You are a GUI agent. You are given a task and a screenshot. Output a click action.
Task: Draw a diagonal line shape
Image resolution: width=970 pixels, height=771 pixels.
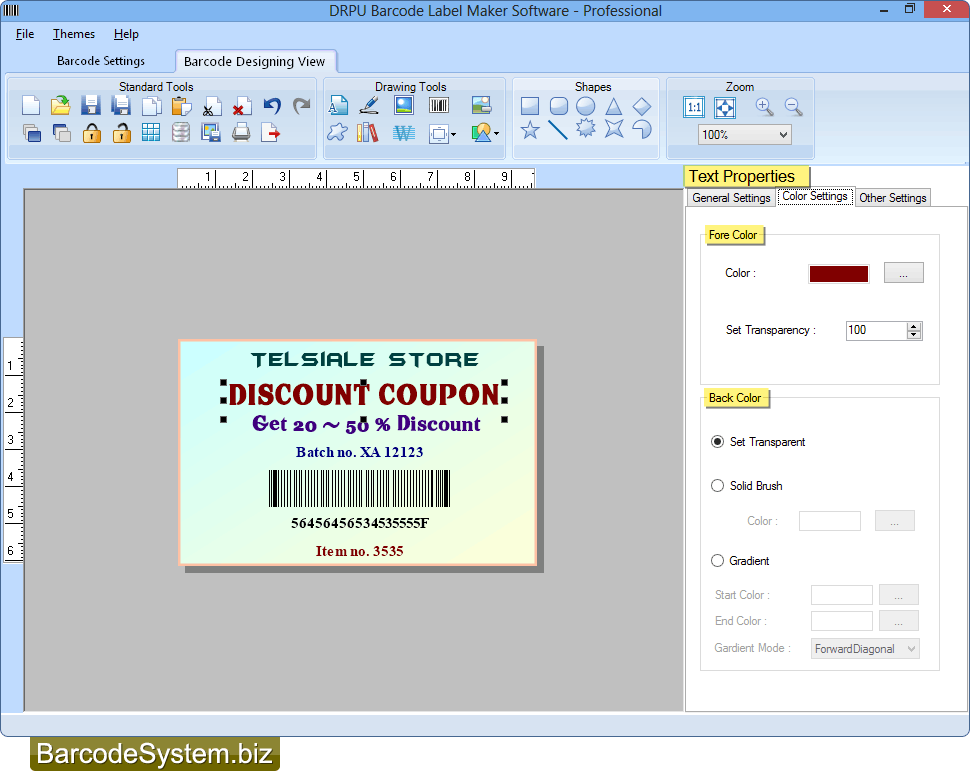(x=557, y=131)
